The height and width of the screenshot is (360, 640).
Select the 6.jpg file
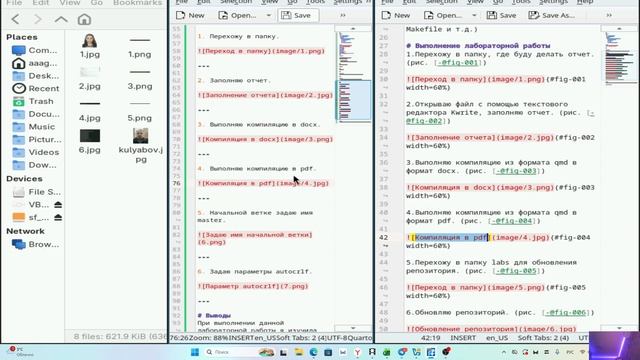click(90, 142)
